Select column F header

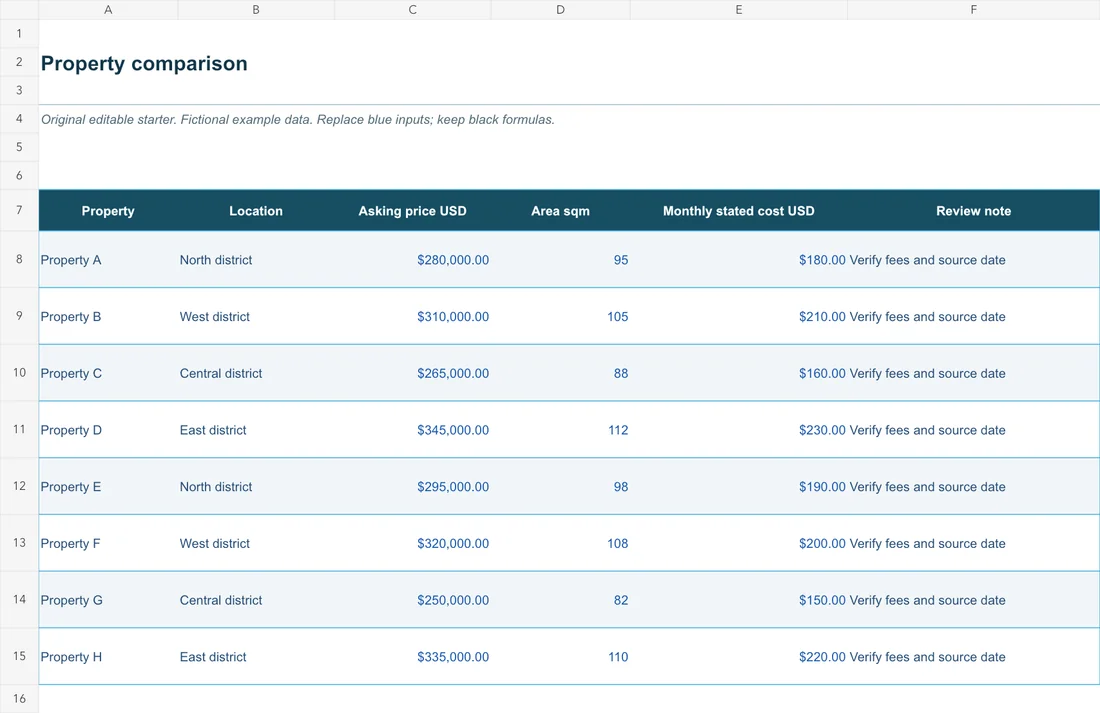coord(974,10)
